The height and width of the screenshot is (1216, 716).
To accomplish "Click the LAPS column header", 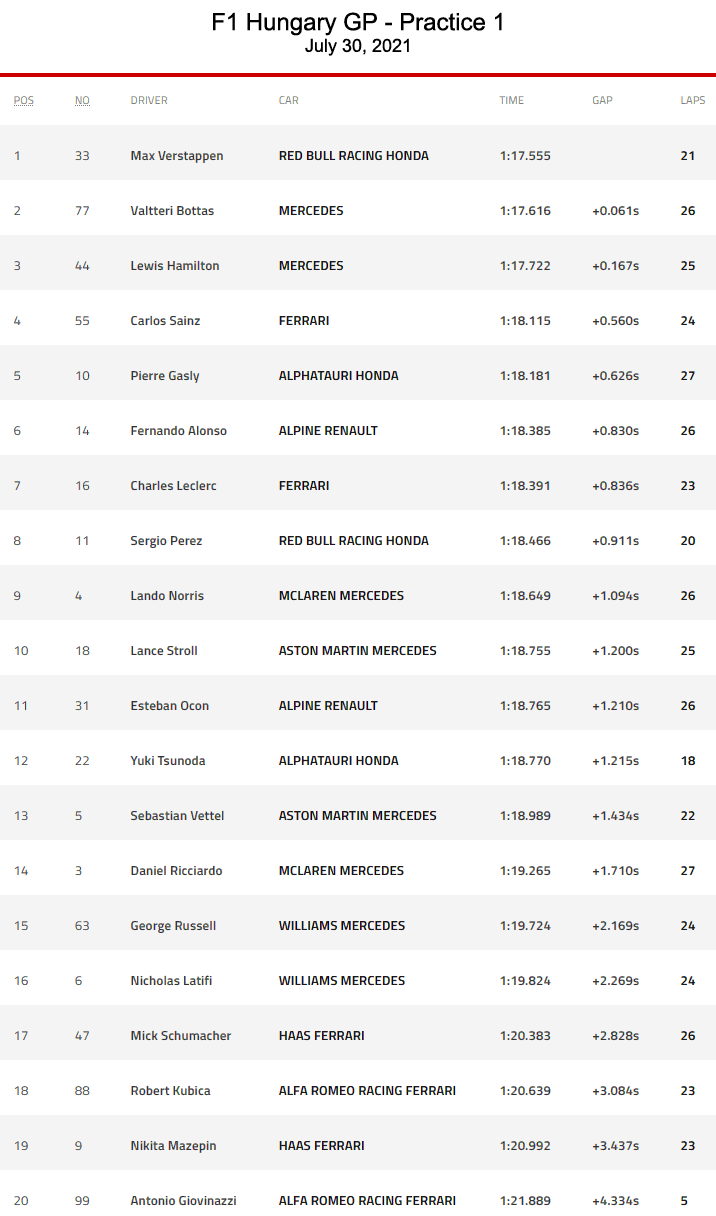I will 692,100.
